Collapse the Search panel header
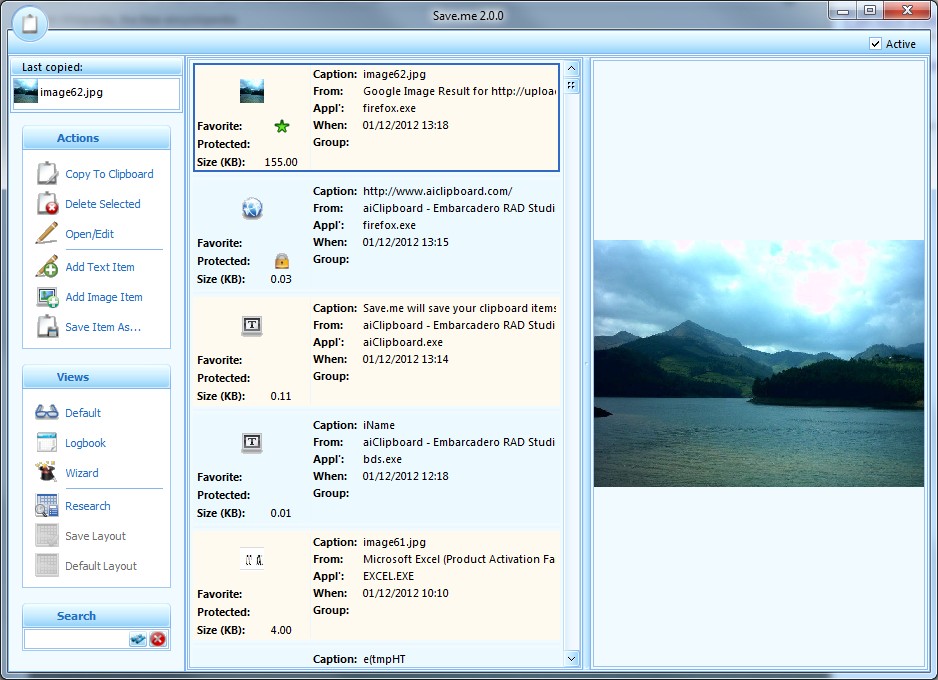 (x=96, y=616)
